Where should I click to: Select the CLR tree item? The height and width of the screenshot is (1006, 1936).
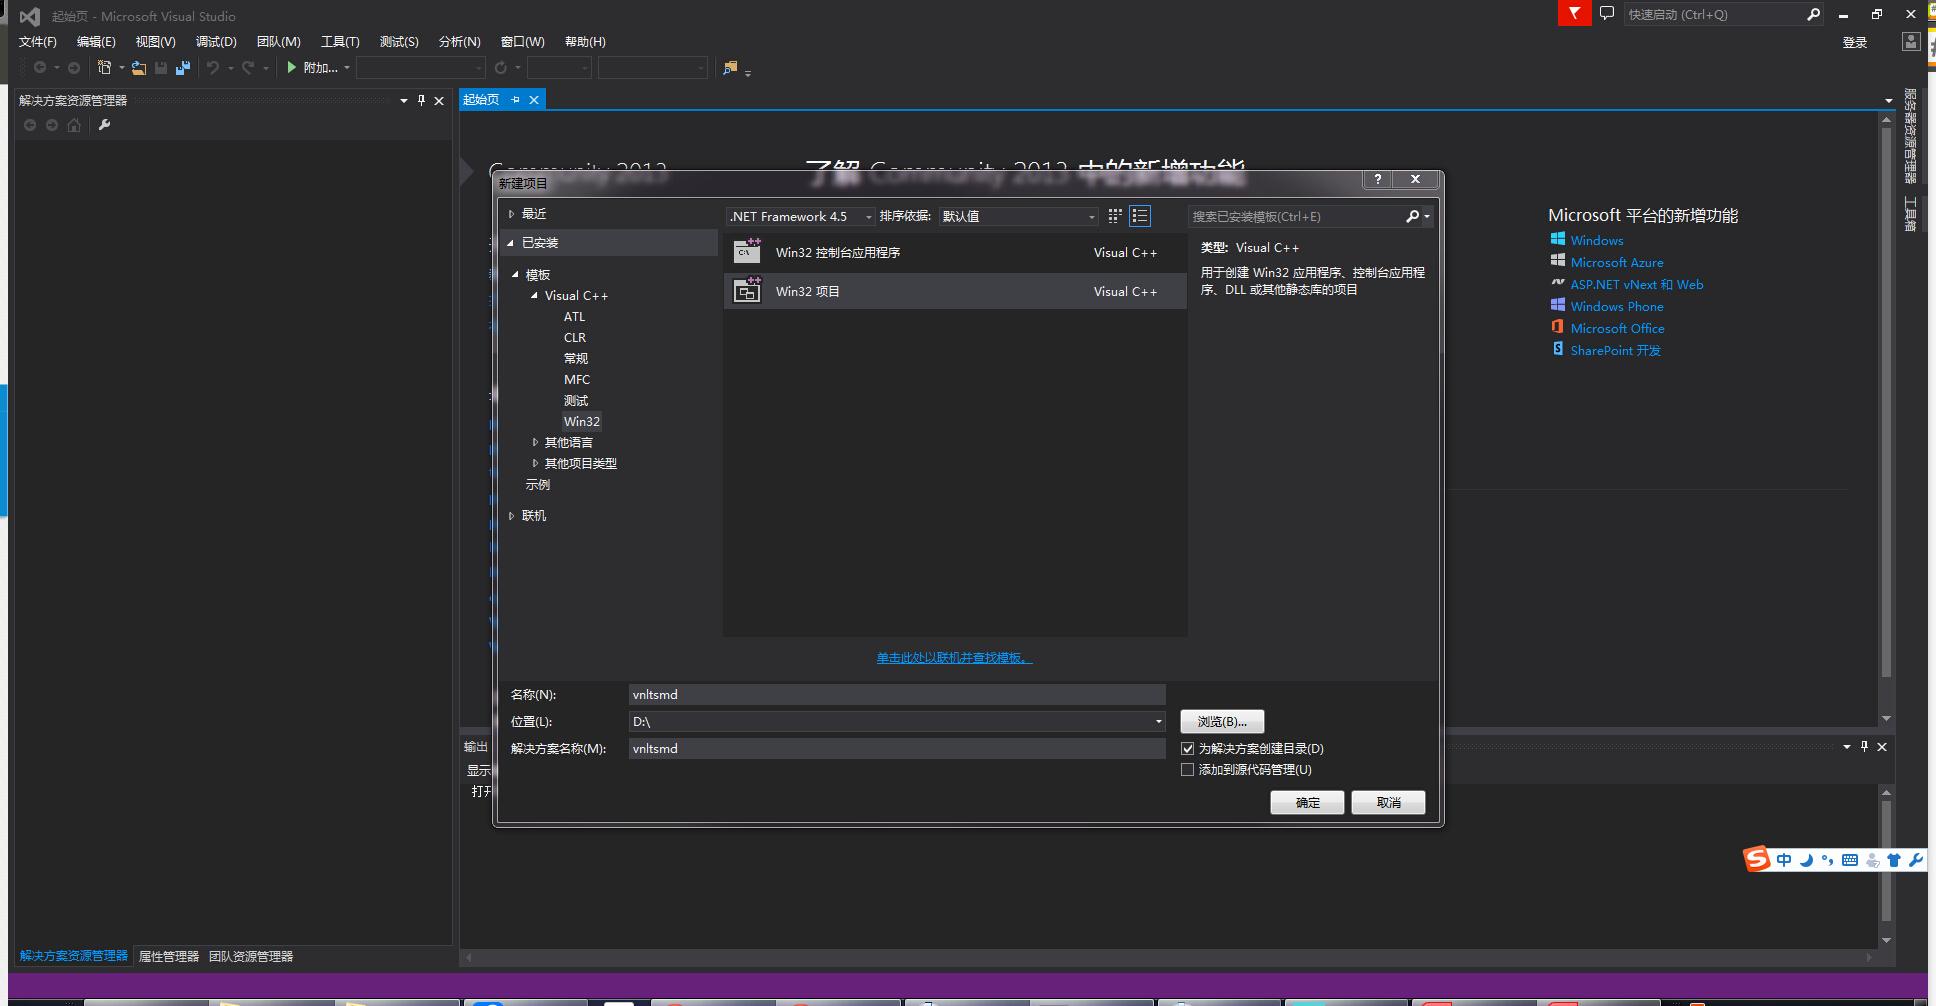tap(575, 338)
